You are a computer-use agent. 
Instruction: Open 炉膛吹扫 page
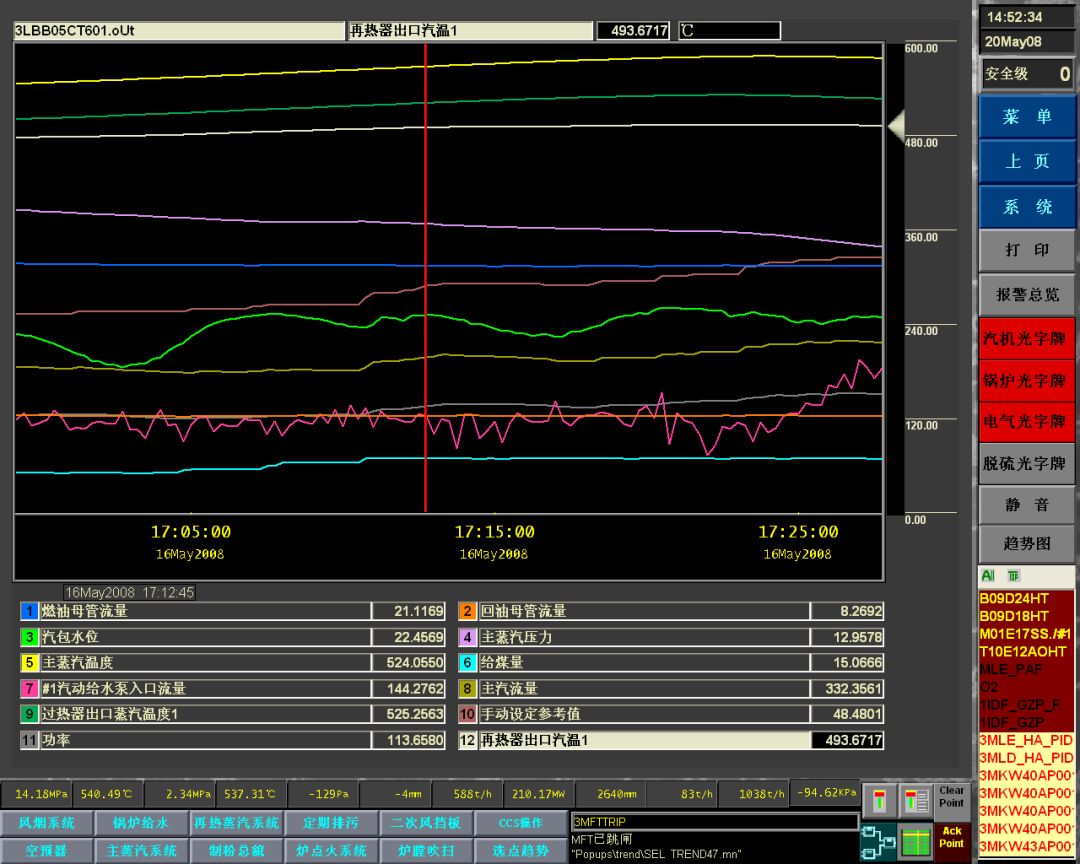point(426,851)
